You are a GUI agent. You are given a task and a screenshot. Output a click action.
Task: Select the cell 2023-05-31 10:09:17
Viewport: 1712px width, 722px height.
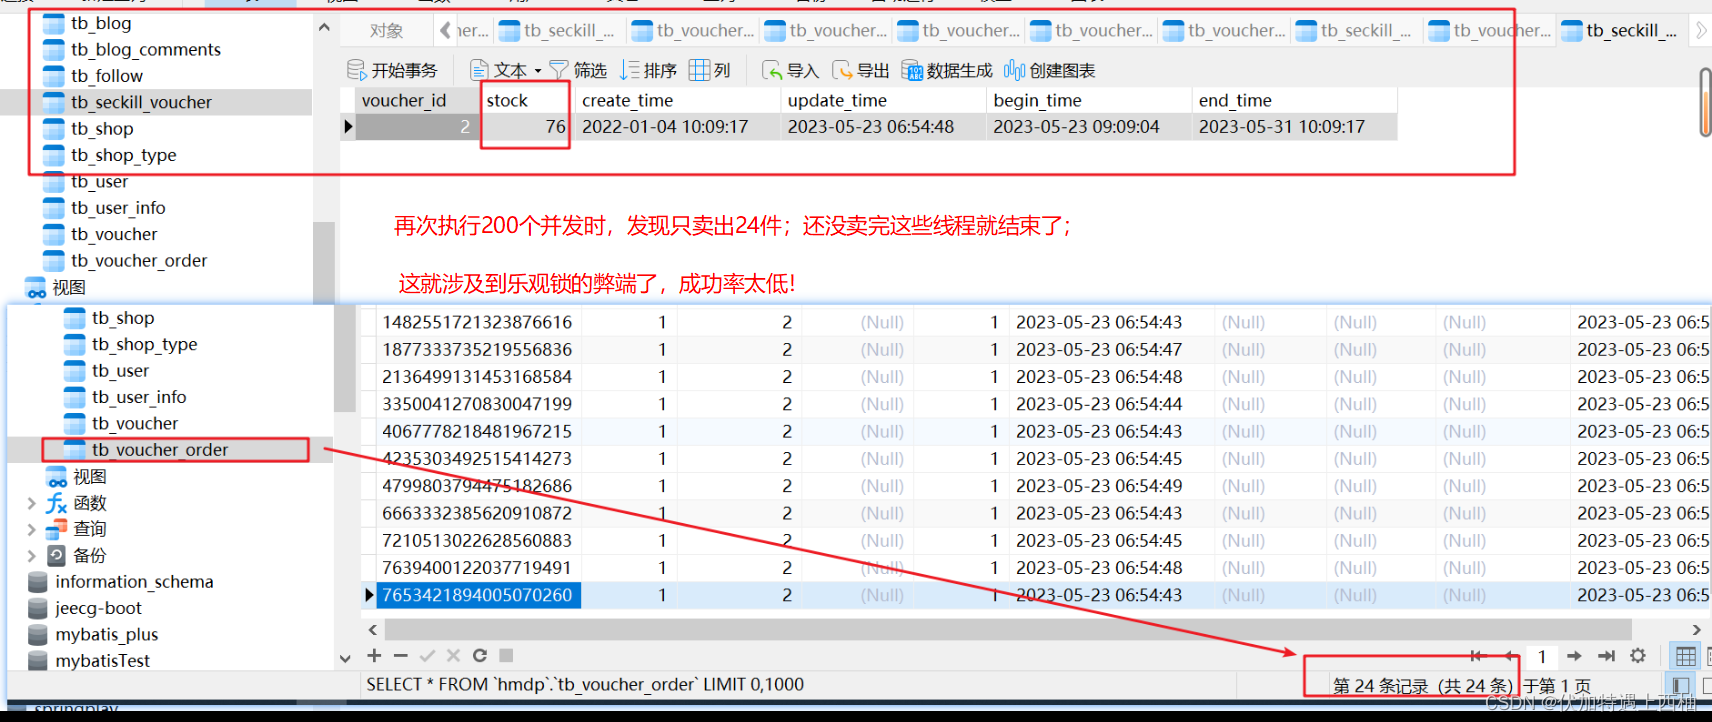[x=1294, y=127]
